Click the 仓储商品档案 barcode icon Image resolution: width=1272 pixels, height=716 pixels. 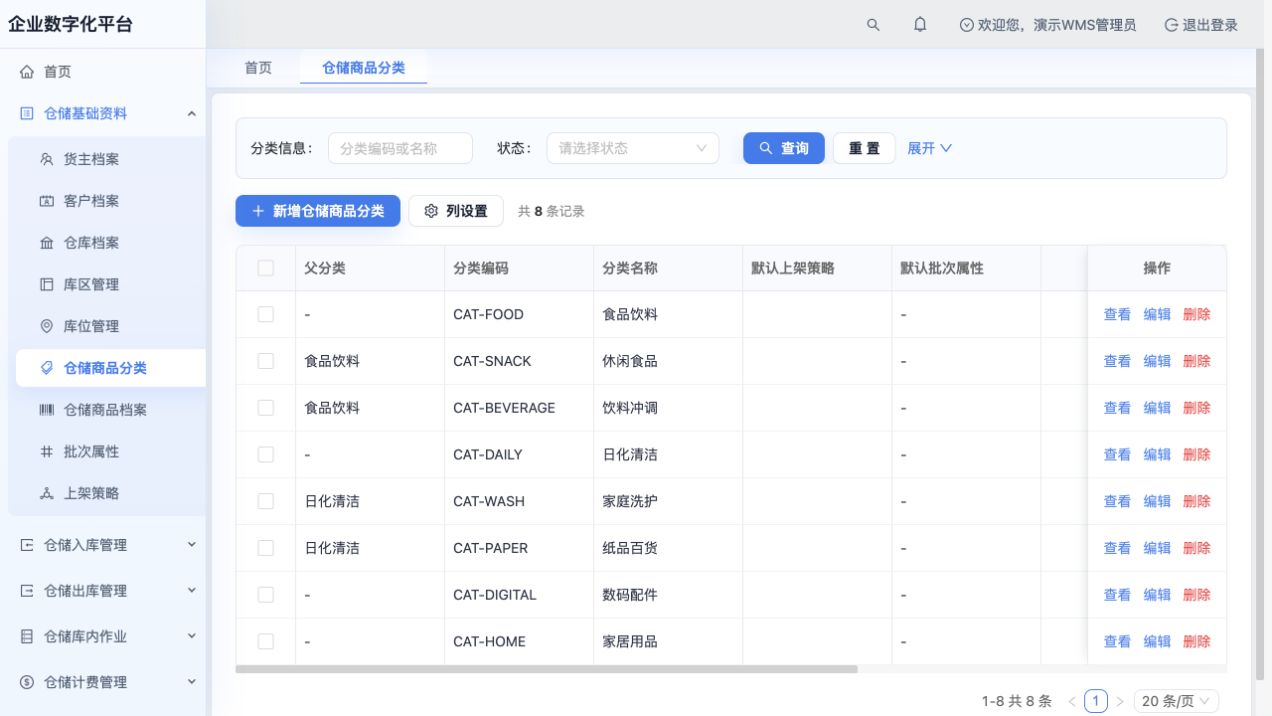coord(46,410)
